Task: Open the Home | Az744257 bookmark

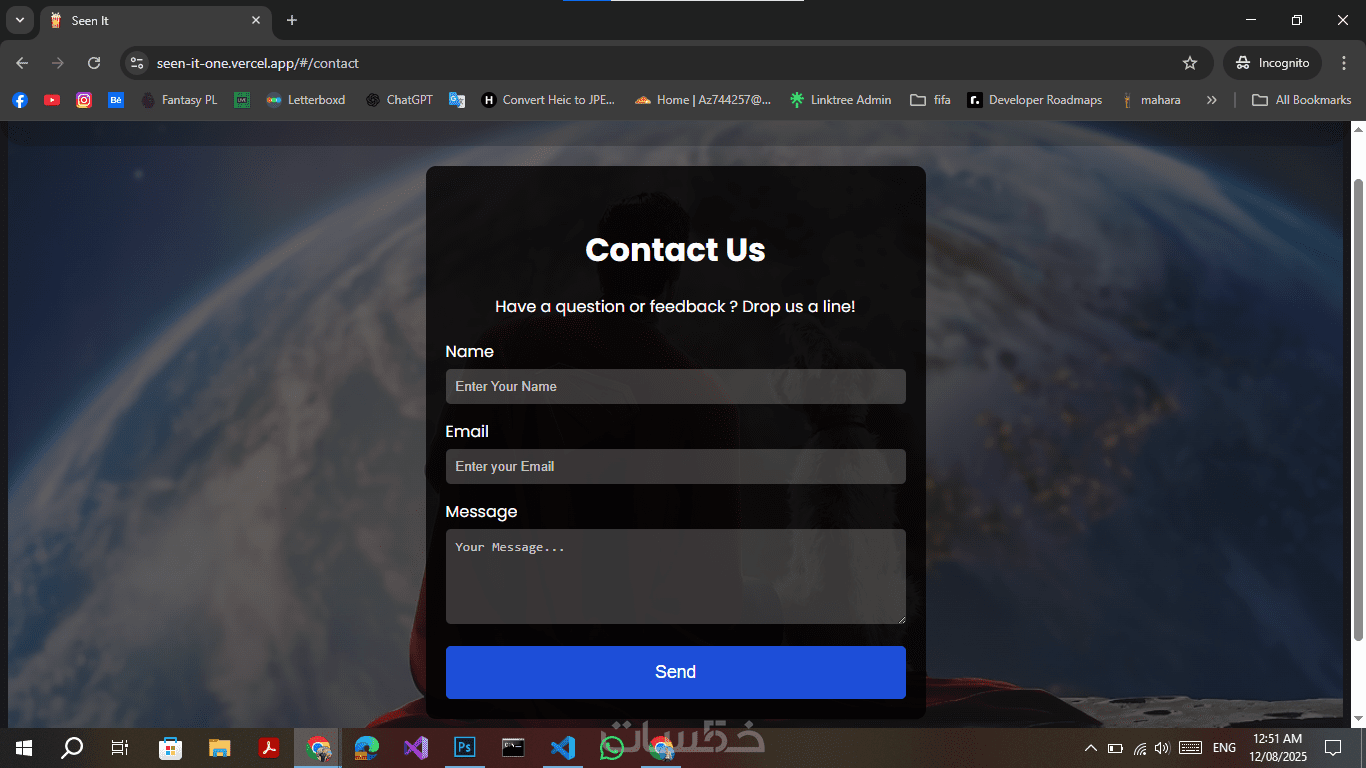Action: pyautogui.click(x=703, y=100)
